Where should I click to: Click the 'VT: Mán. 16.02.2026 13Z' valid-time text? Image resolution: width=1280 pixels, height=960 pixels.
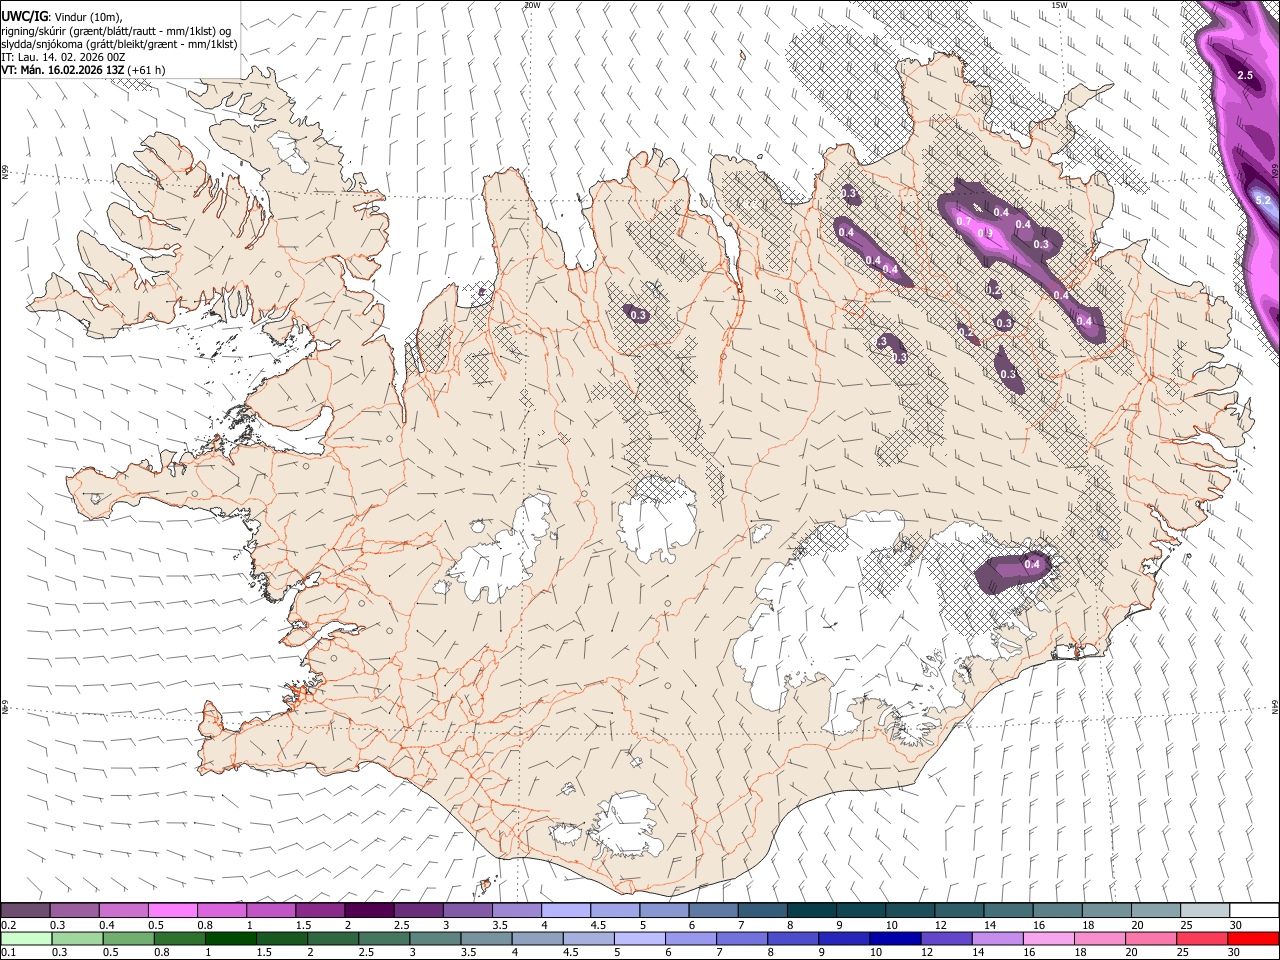64,71
